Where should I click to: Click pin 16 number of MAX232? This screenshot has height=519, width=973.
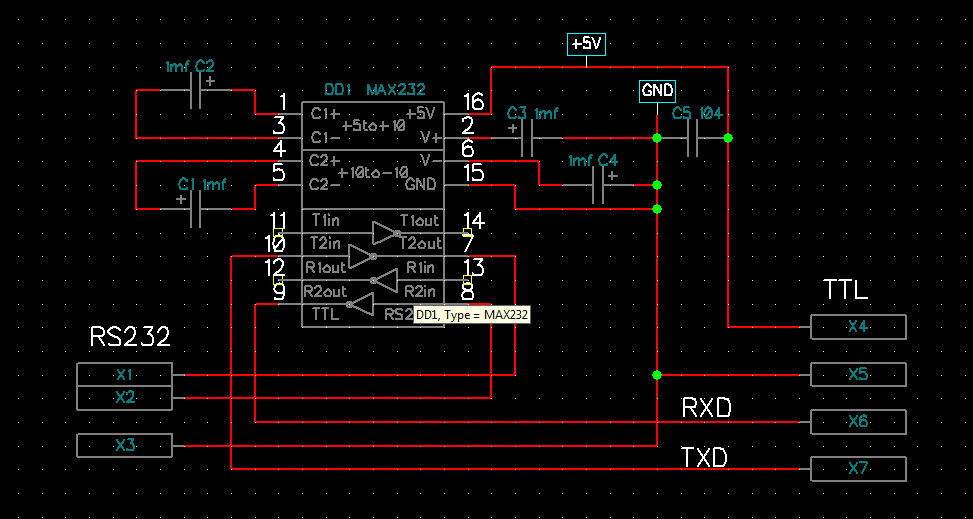point(474,102)
